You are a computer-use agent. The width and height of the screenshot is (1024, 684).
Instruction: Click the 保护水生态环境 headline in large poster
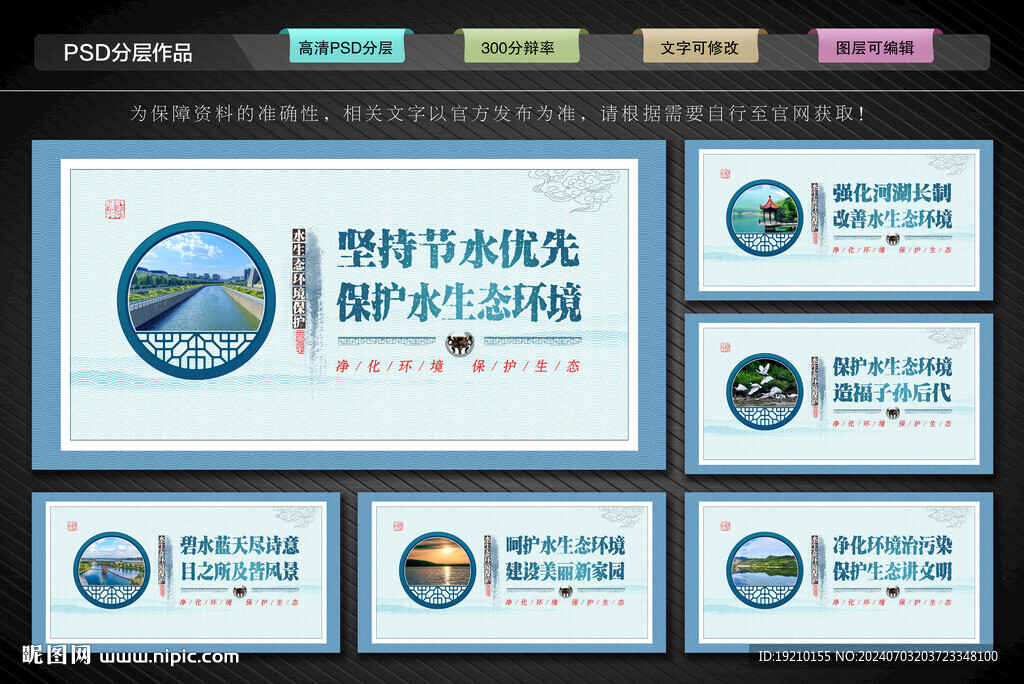click(459, 302)
